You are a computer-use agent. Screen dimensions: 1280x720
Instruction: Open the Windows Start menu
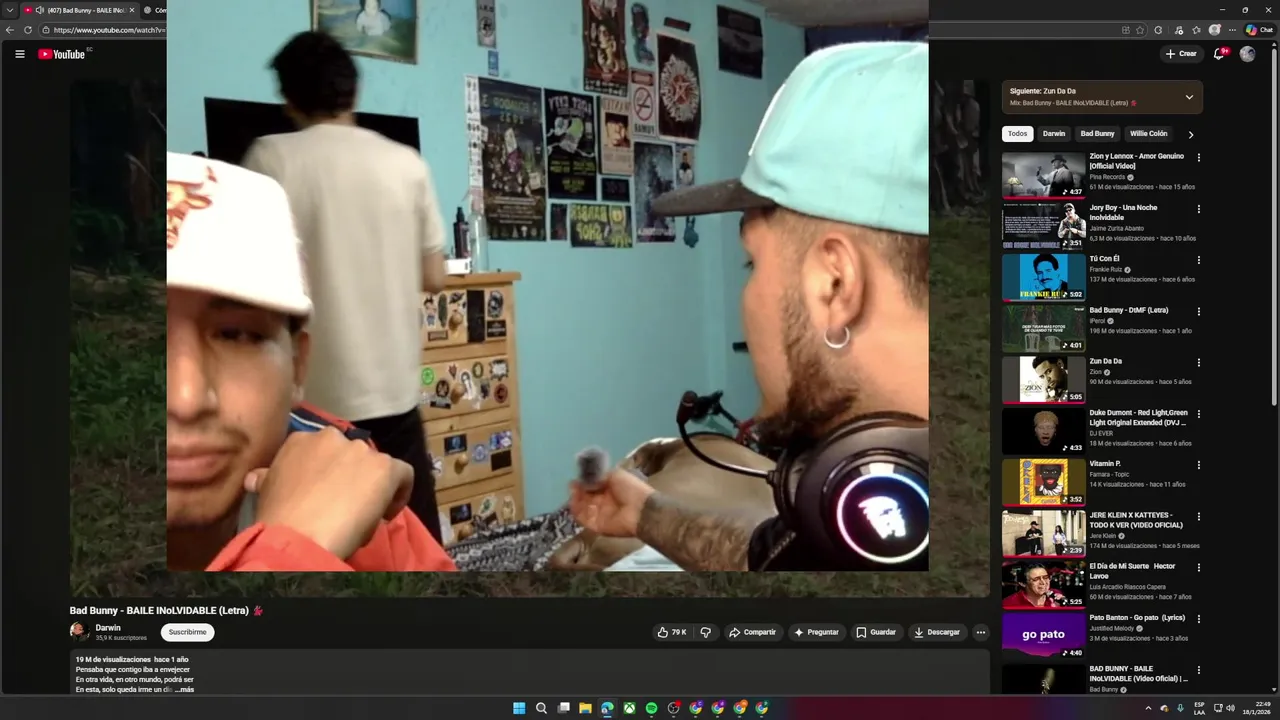(519, 708)
